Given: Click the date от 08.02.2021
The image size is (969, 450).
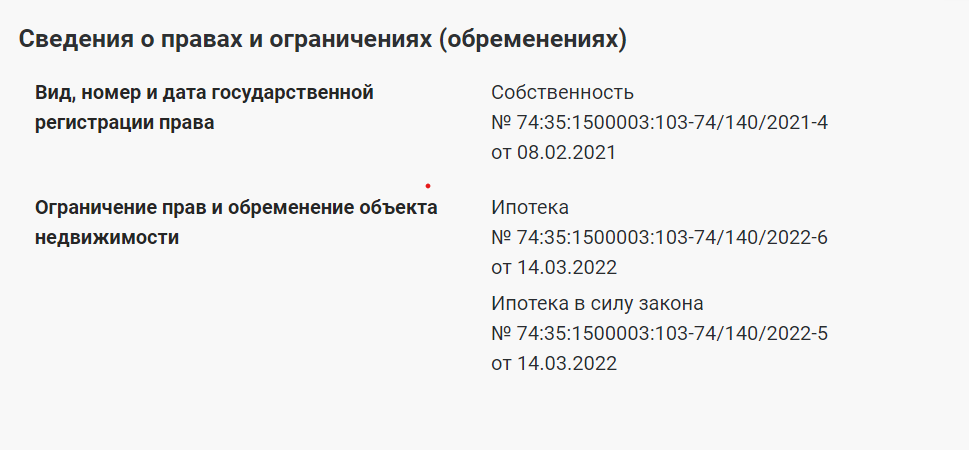Looking at the screenshot, I should click(554, 152).
